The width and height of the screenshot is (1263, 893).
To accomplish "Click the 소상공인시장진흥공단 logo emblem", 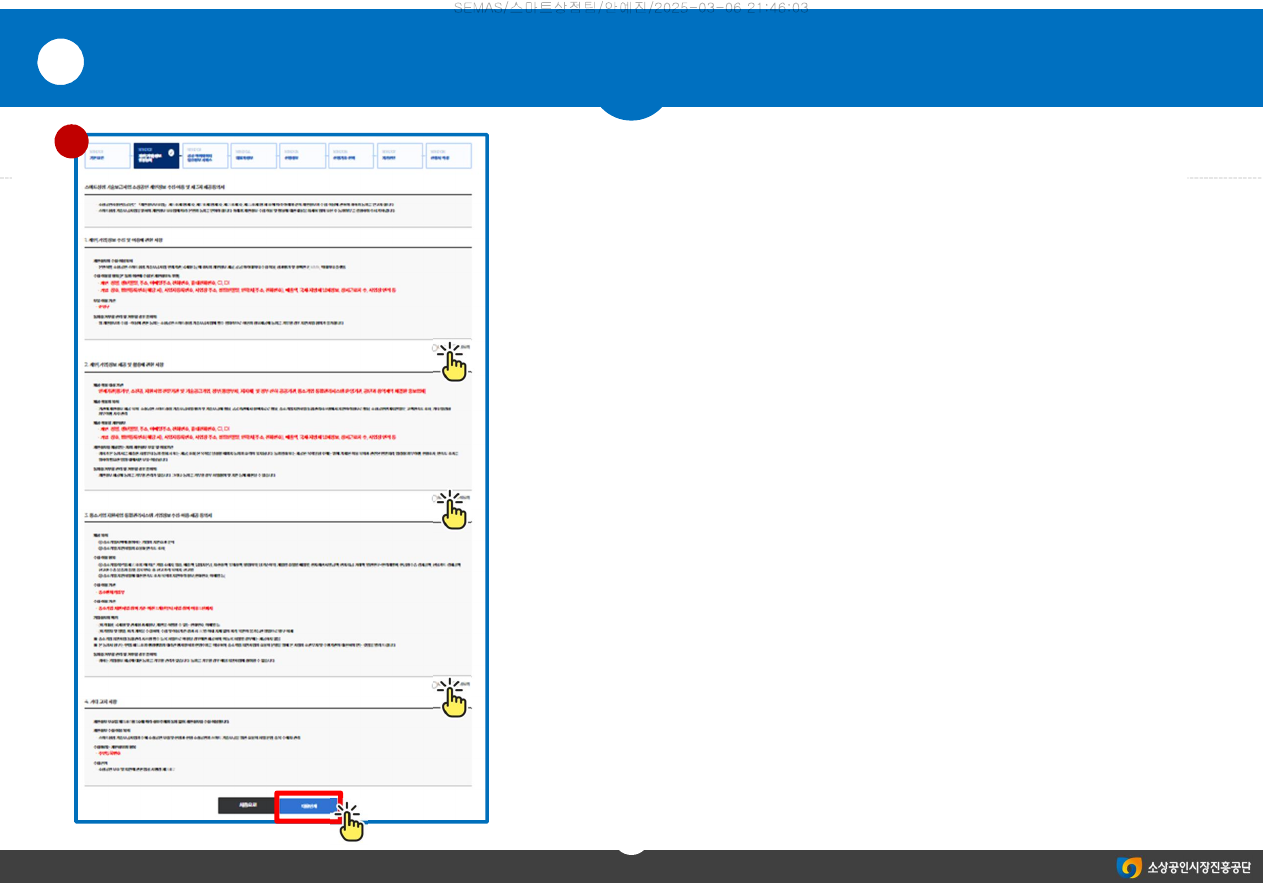I will (1129, 867).
